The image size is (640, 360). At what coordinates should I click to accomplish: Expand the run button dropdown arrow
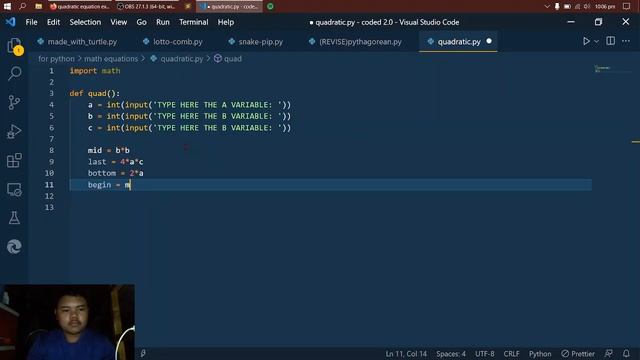click(x=596, y=41)
